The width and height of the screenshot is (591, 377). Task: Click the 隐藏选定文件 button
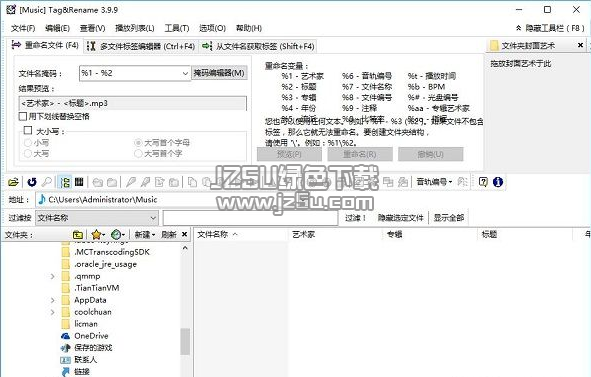click(401, 218)
